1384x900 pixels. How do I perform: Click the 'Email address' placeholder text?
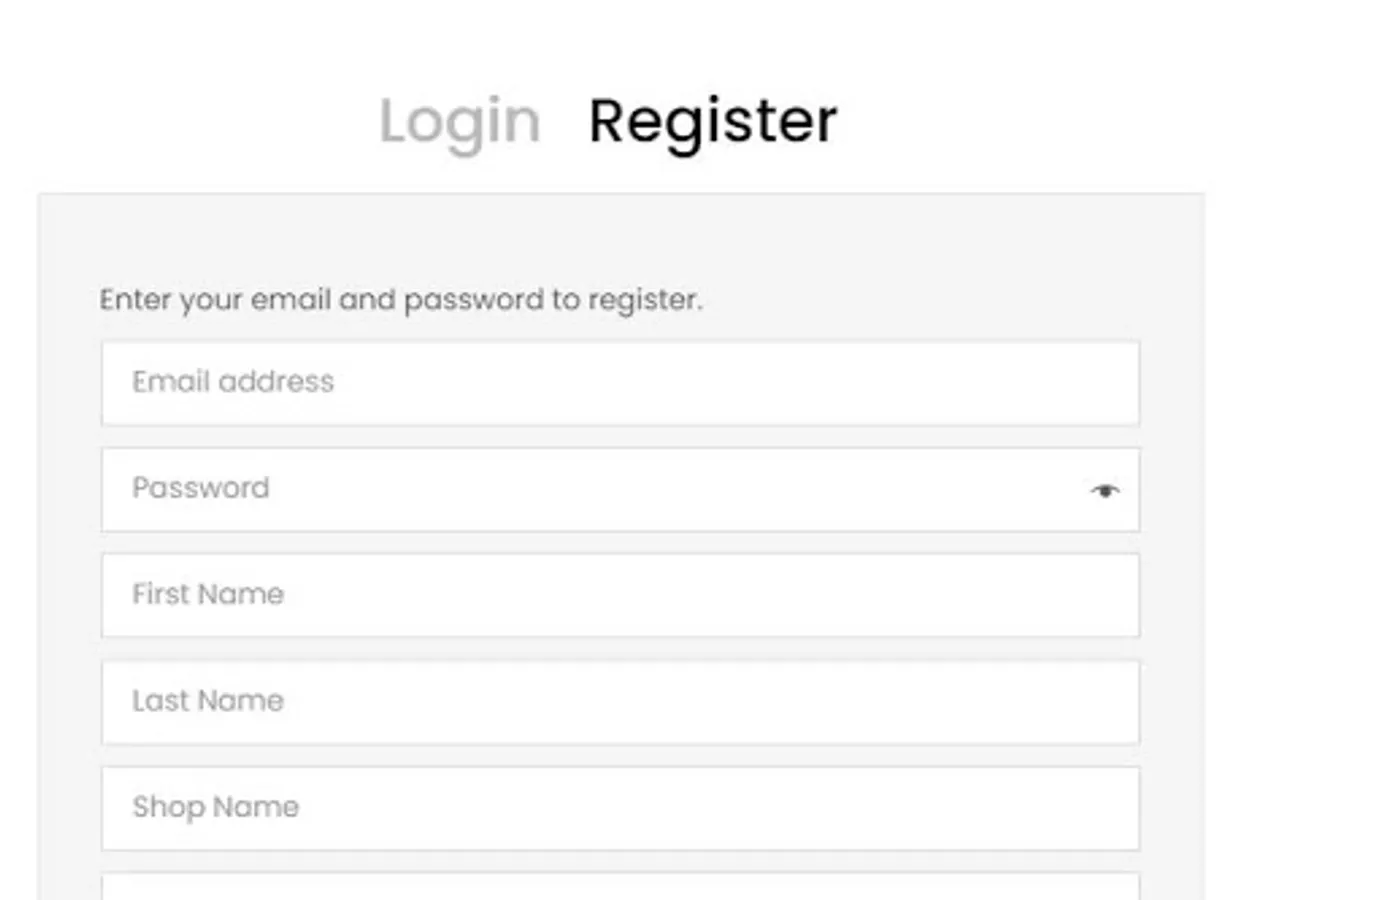click(x=233, y=382)
